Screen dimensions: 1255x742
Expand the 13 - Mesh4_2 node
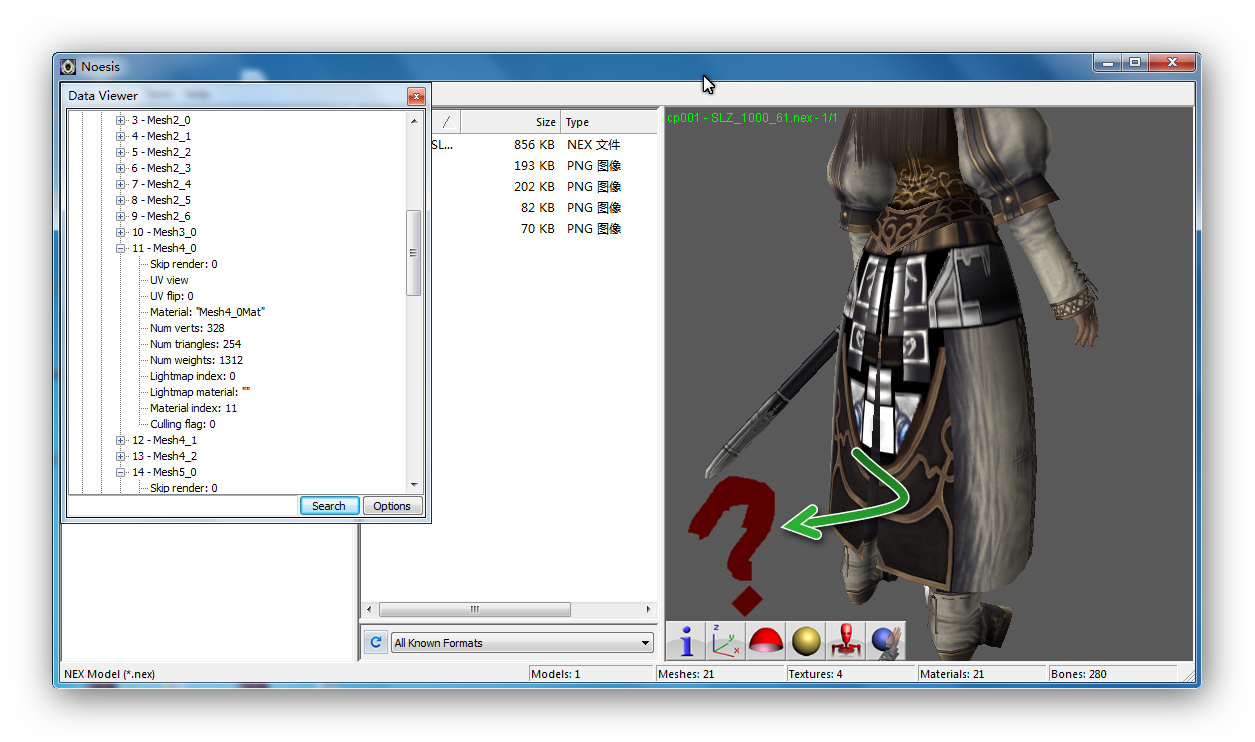pyautogui.click(x=120, y=456)
